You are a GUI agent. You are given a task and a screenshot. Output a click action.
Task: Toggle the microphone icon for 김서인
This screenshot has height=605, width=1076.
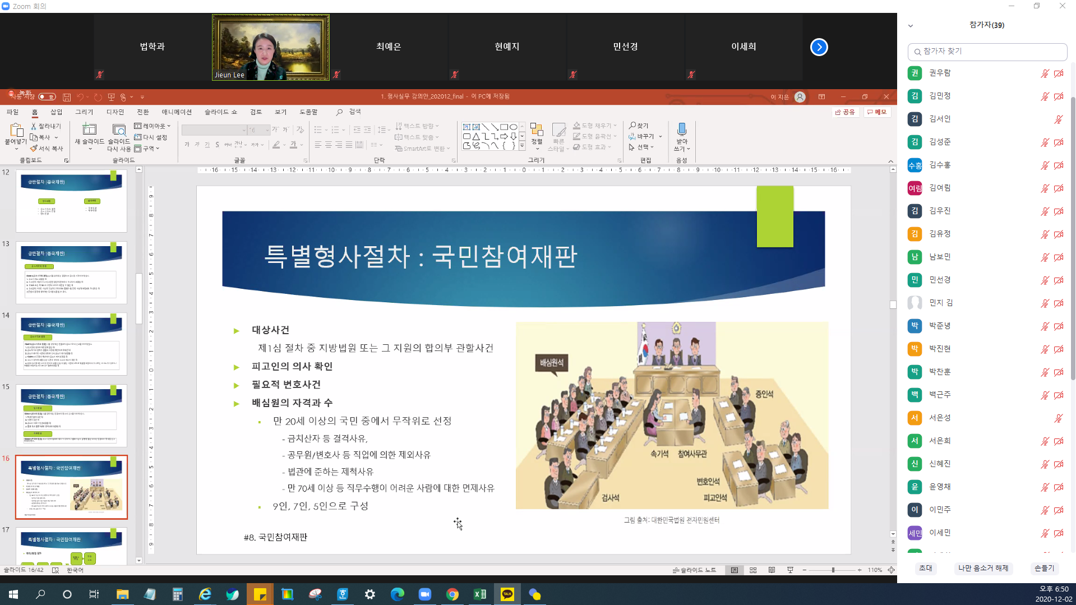[x=1059, y=119]
